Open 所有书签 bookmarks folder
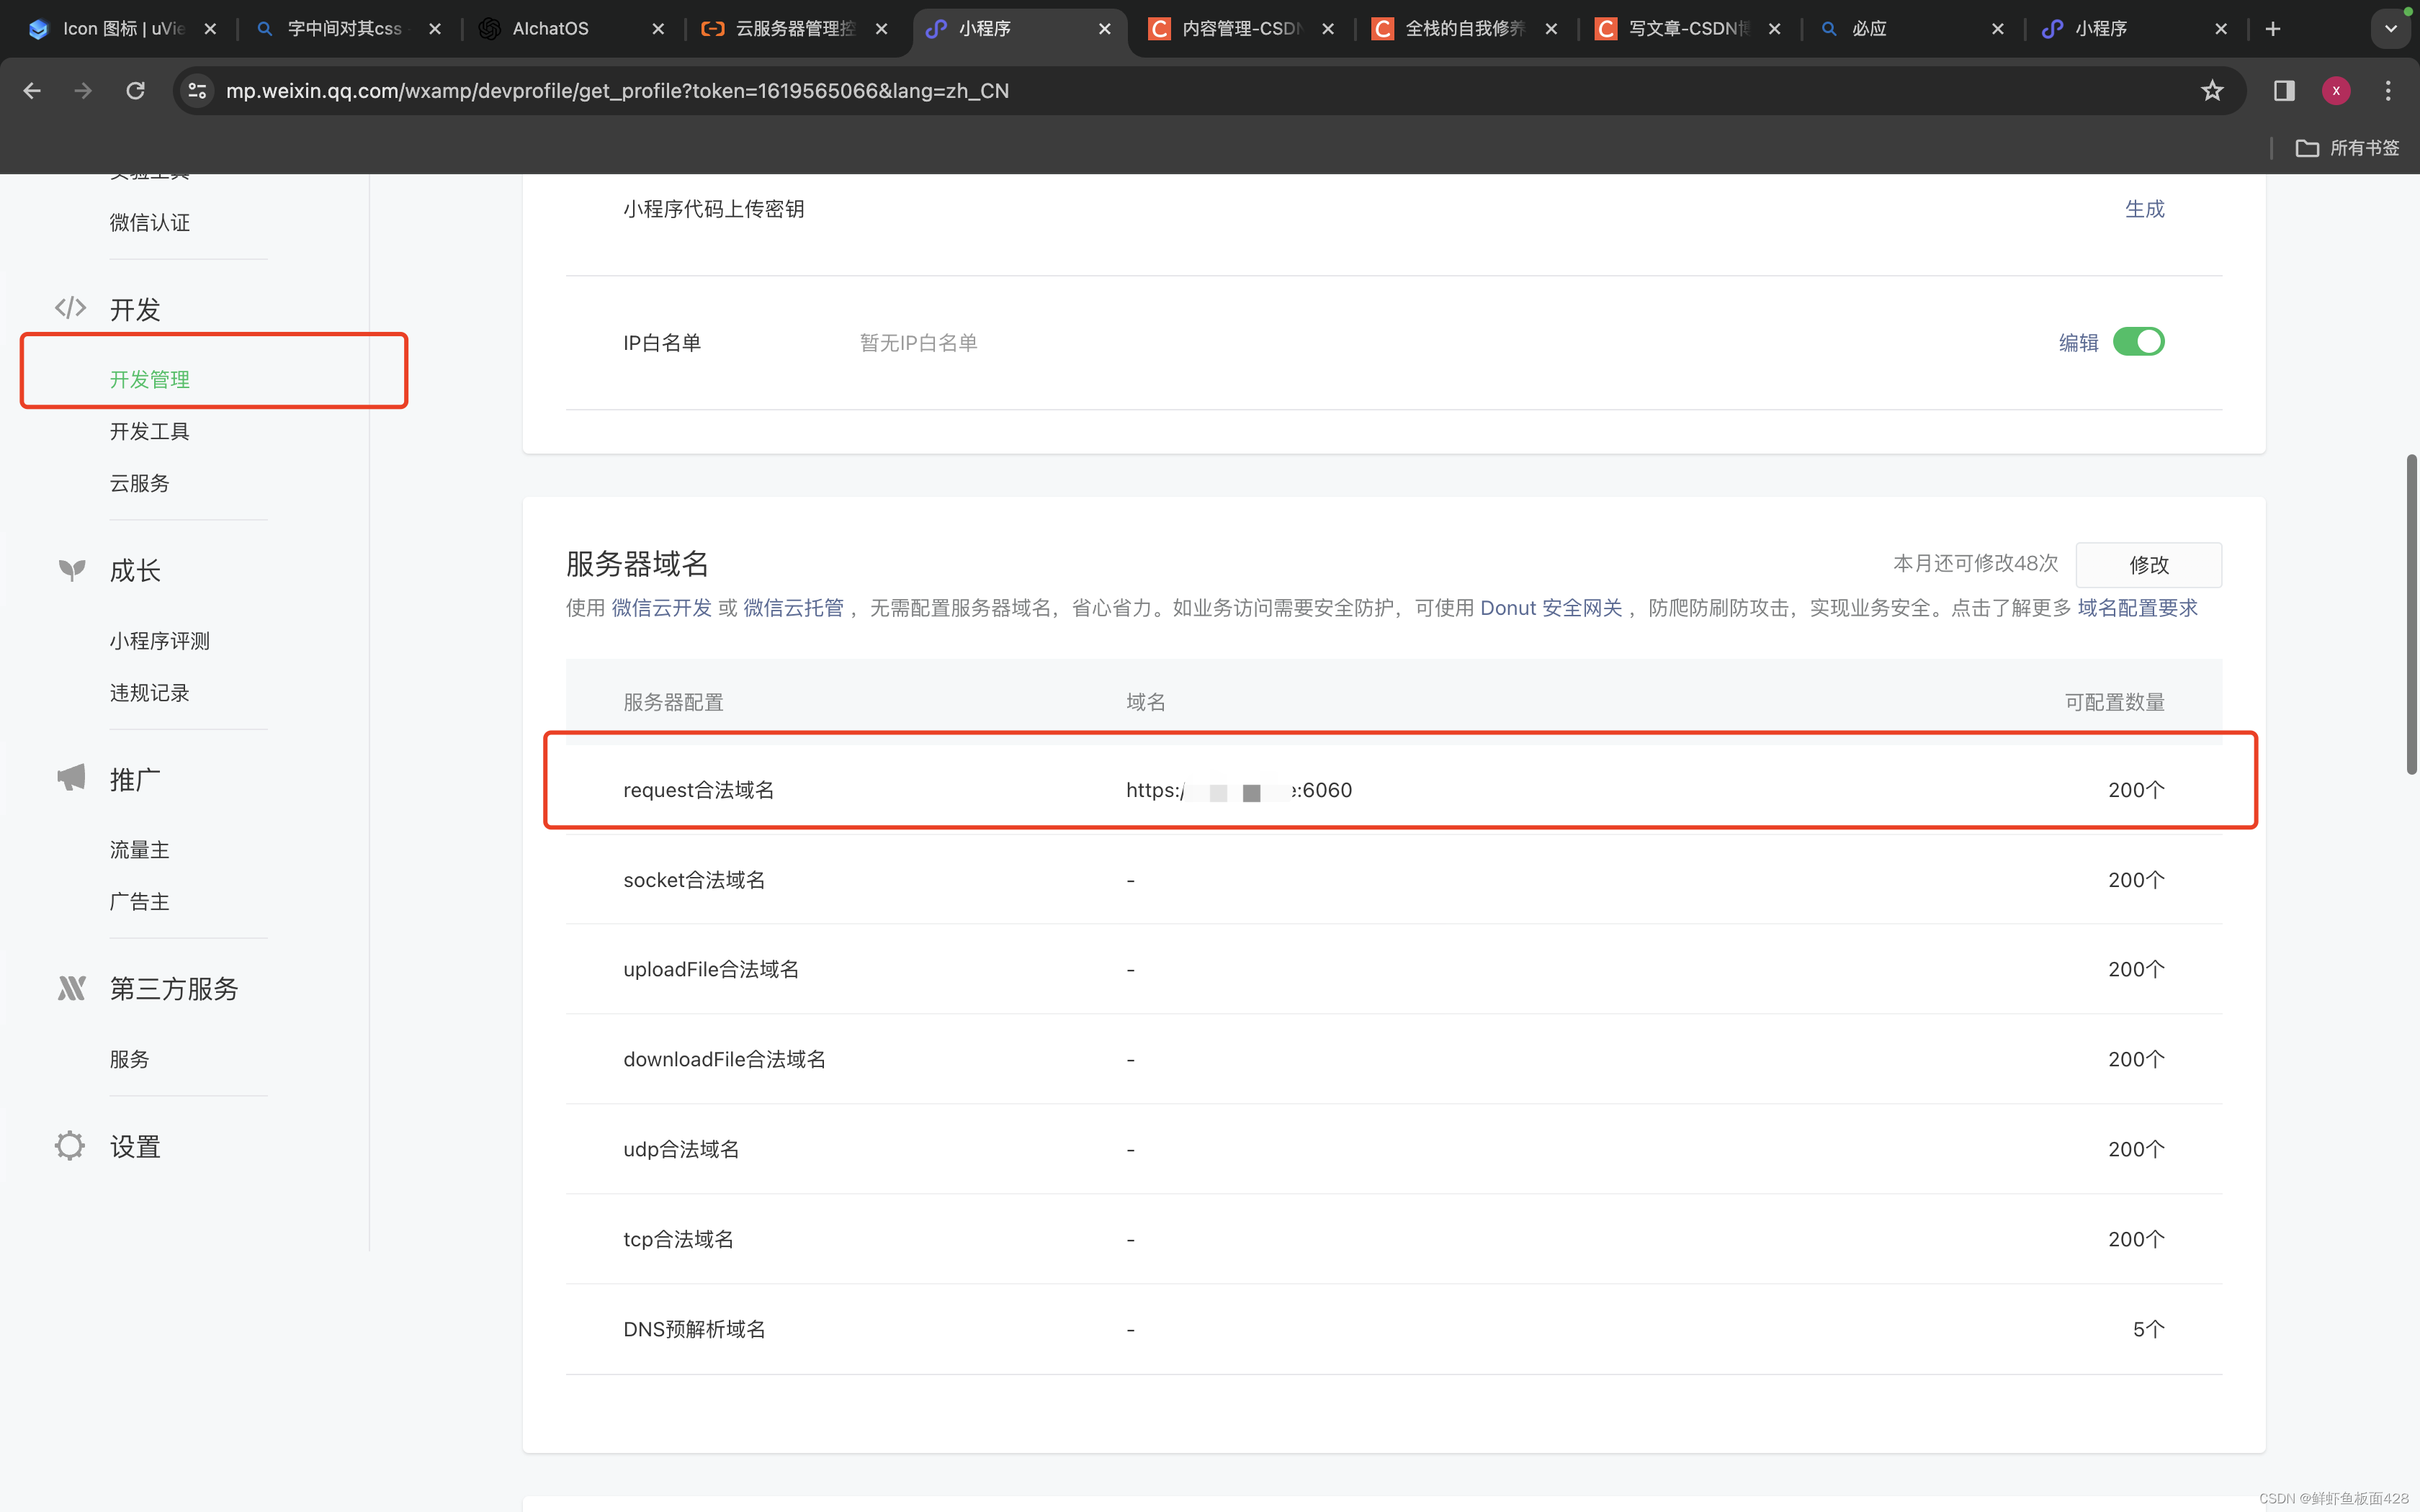Screen dimensions: 2420x1512 pos(2347,148)
